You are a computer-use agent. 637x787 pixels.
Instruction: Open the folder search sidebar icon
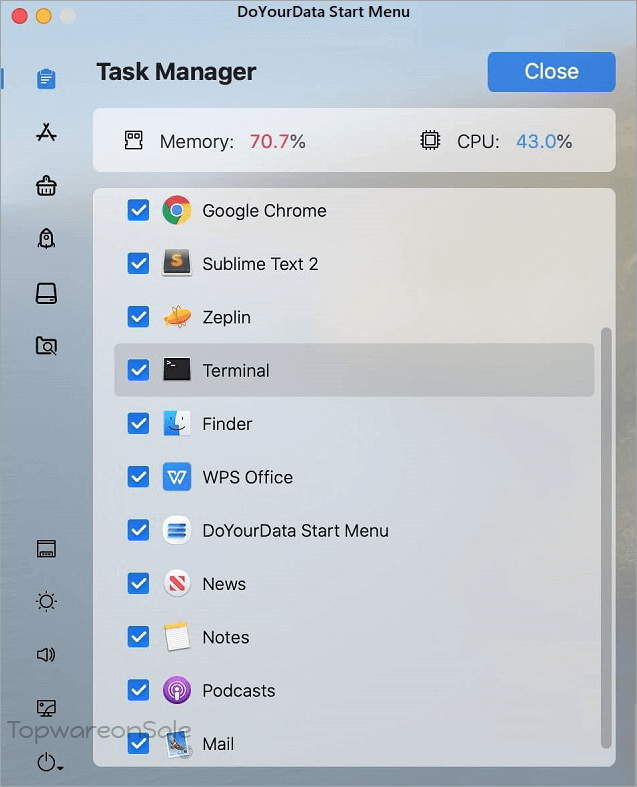click(x=46, y=346)
